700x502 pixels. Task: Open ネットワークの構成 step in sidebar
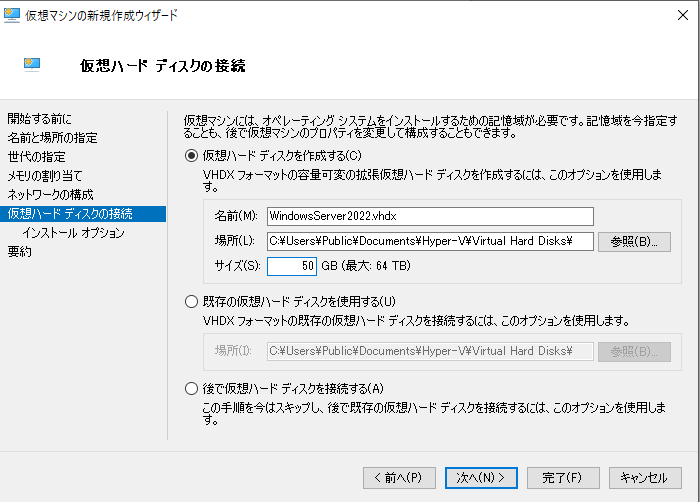50,195
